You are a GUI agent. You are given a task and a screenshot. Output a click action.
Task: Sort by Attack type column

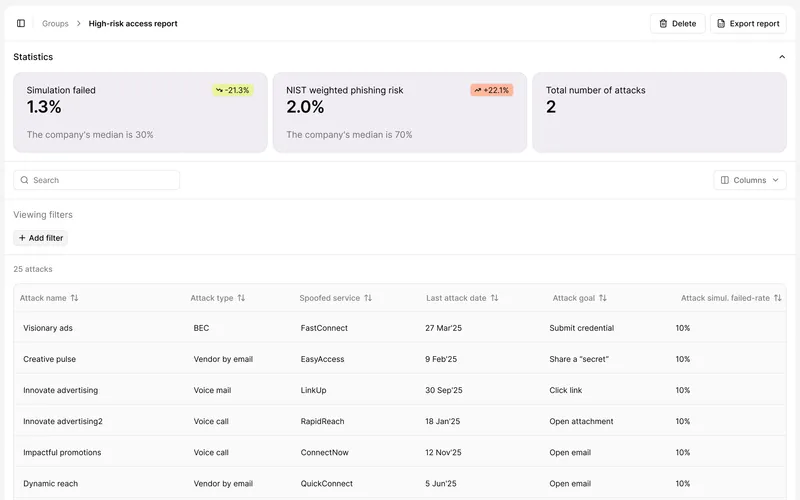click(218, 298)
